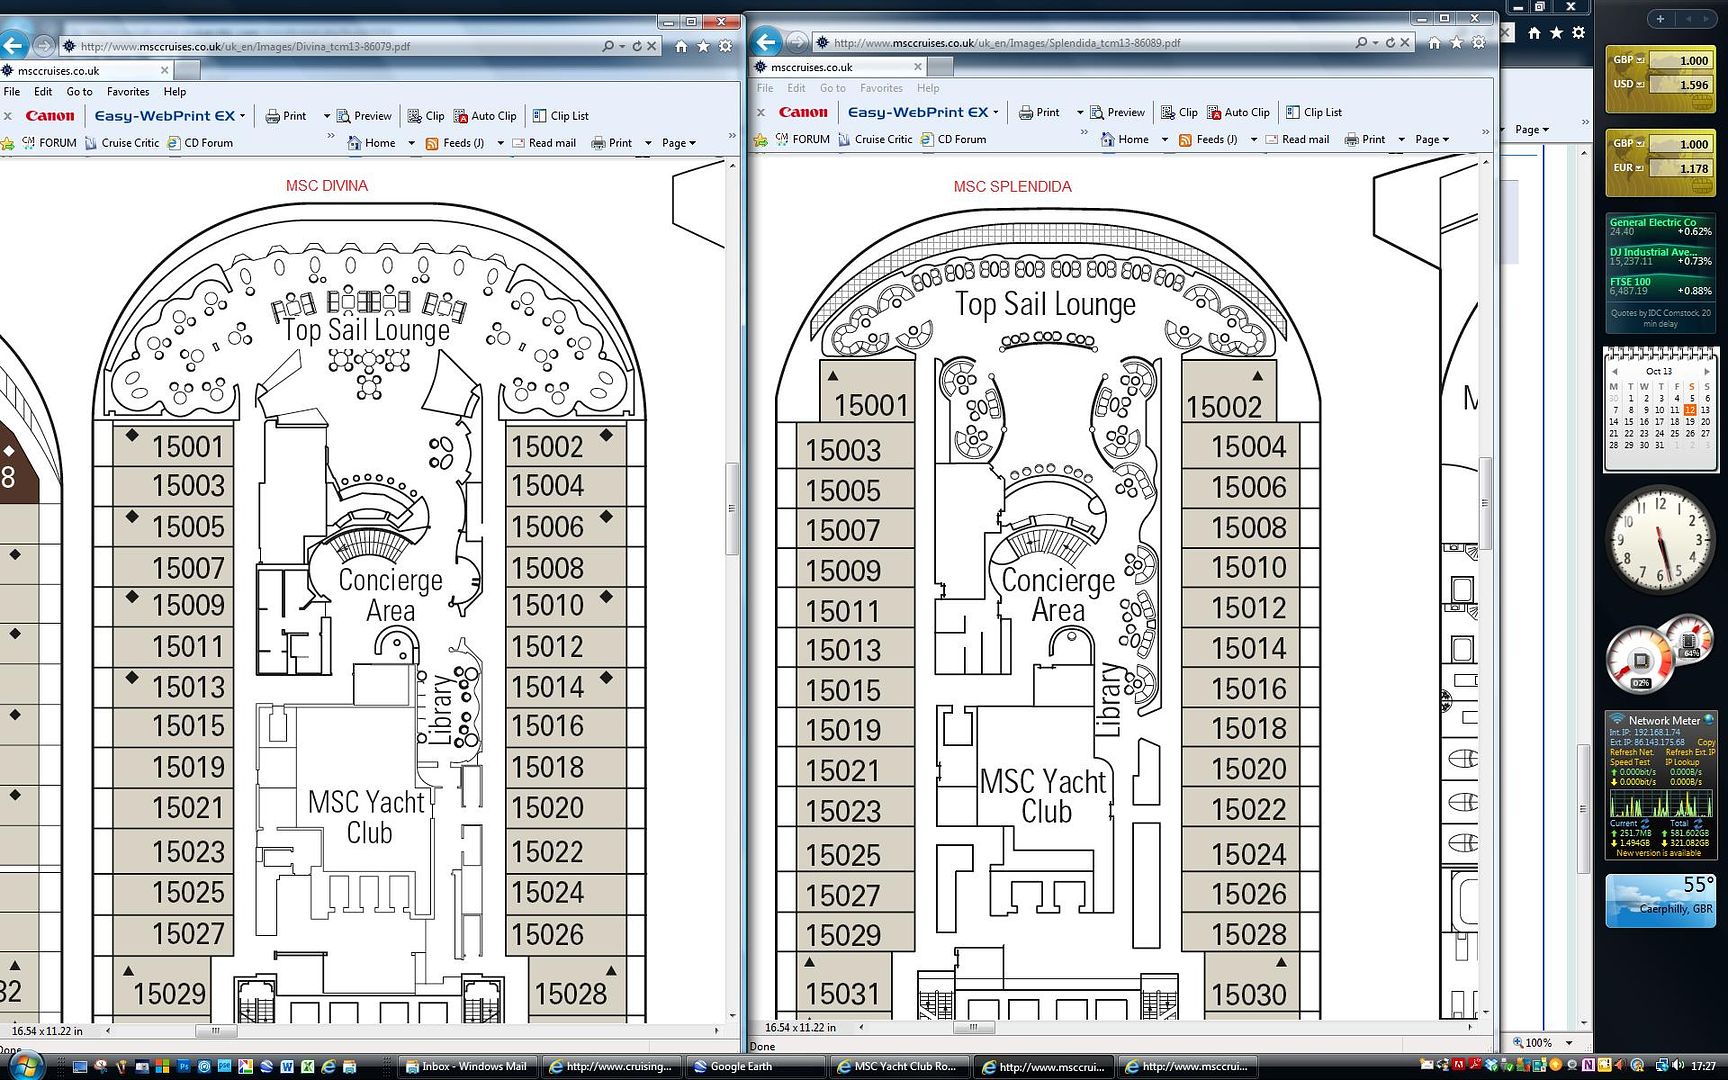Expand Easy-WebPrint EX dropdown in Divina window
The width and height of the screenshot is (1728, 1080).
(242, 116)
